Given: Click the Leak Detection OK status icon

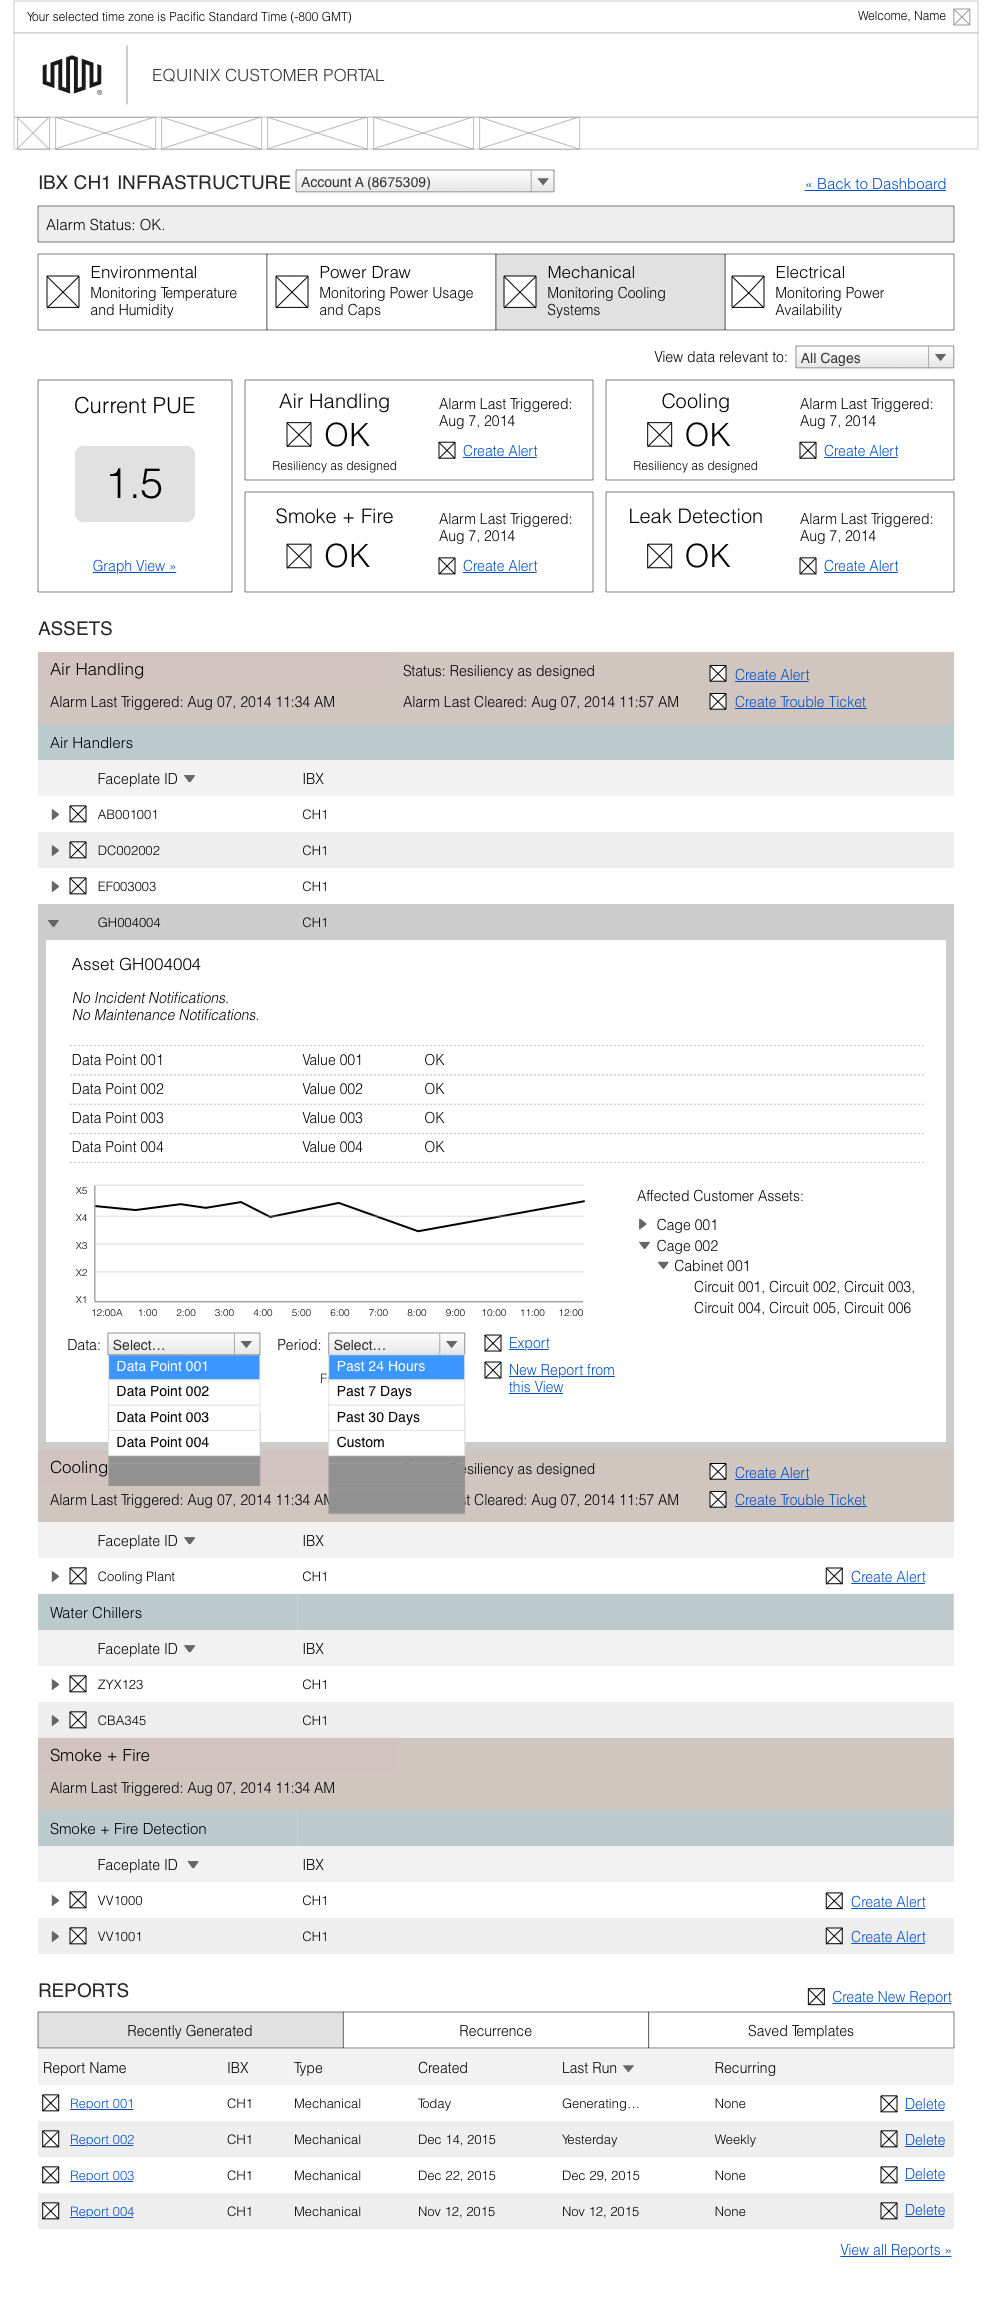Looking at the screenshot, I should coord(660,556).
